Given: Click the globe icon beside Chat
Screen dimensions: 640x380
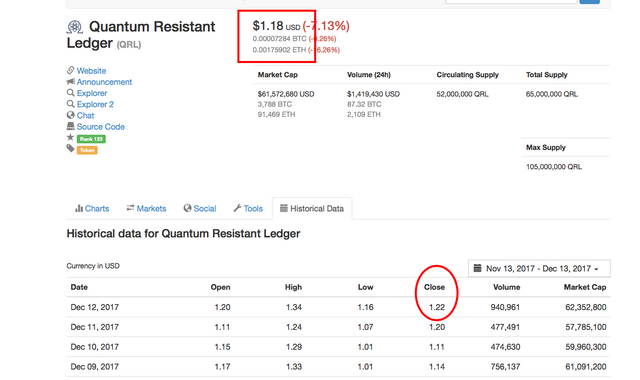Looking at the screenshot, I should coord(71,115).
